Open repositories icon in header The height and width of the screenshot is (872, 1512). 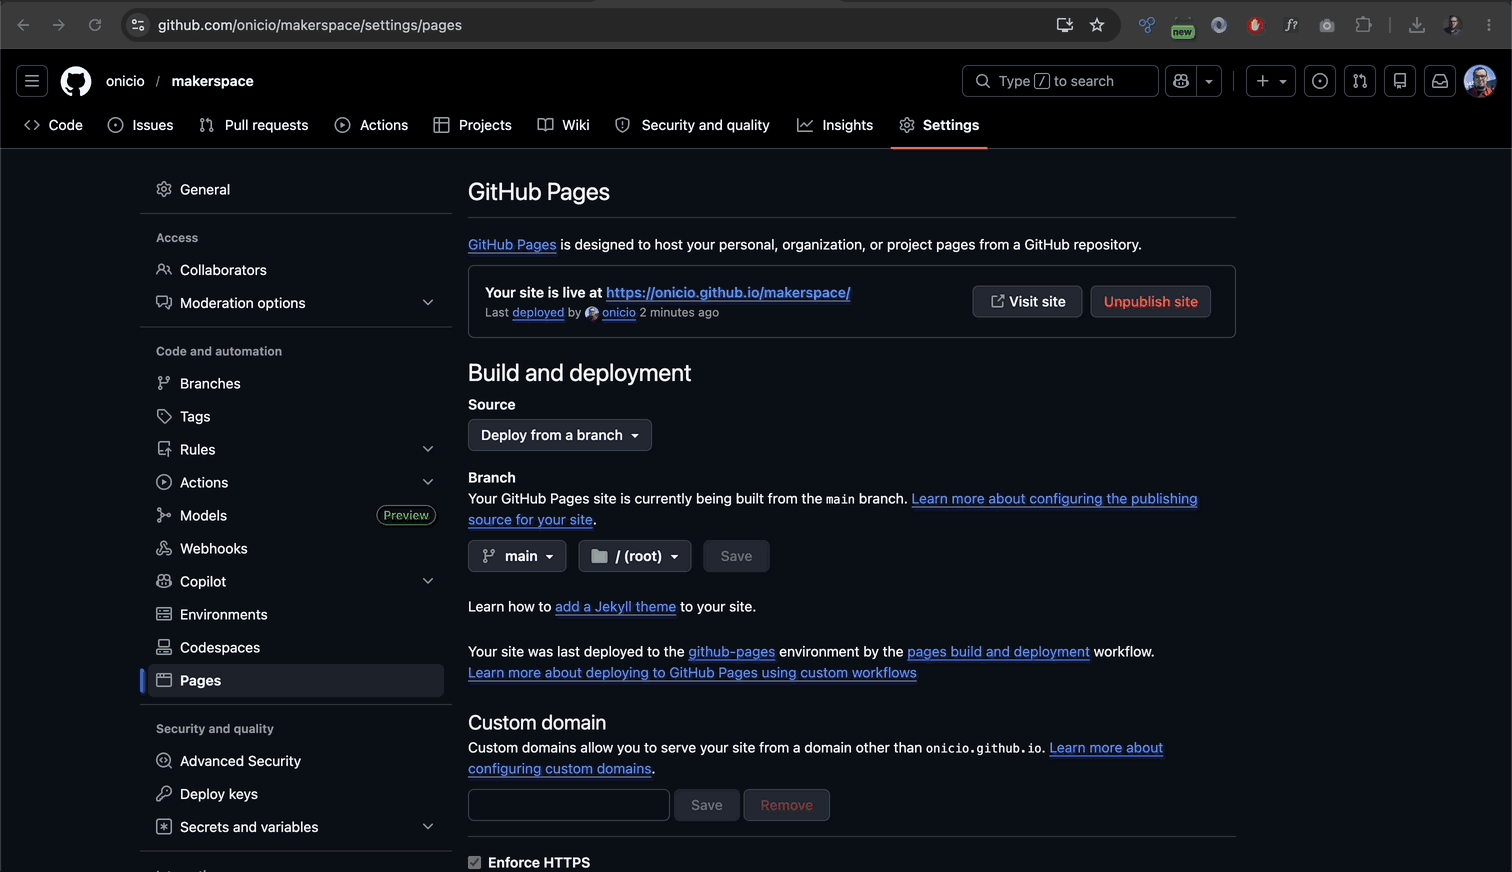point(1400,81)
